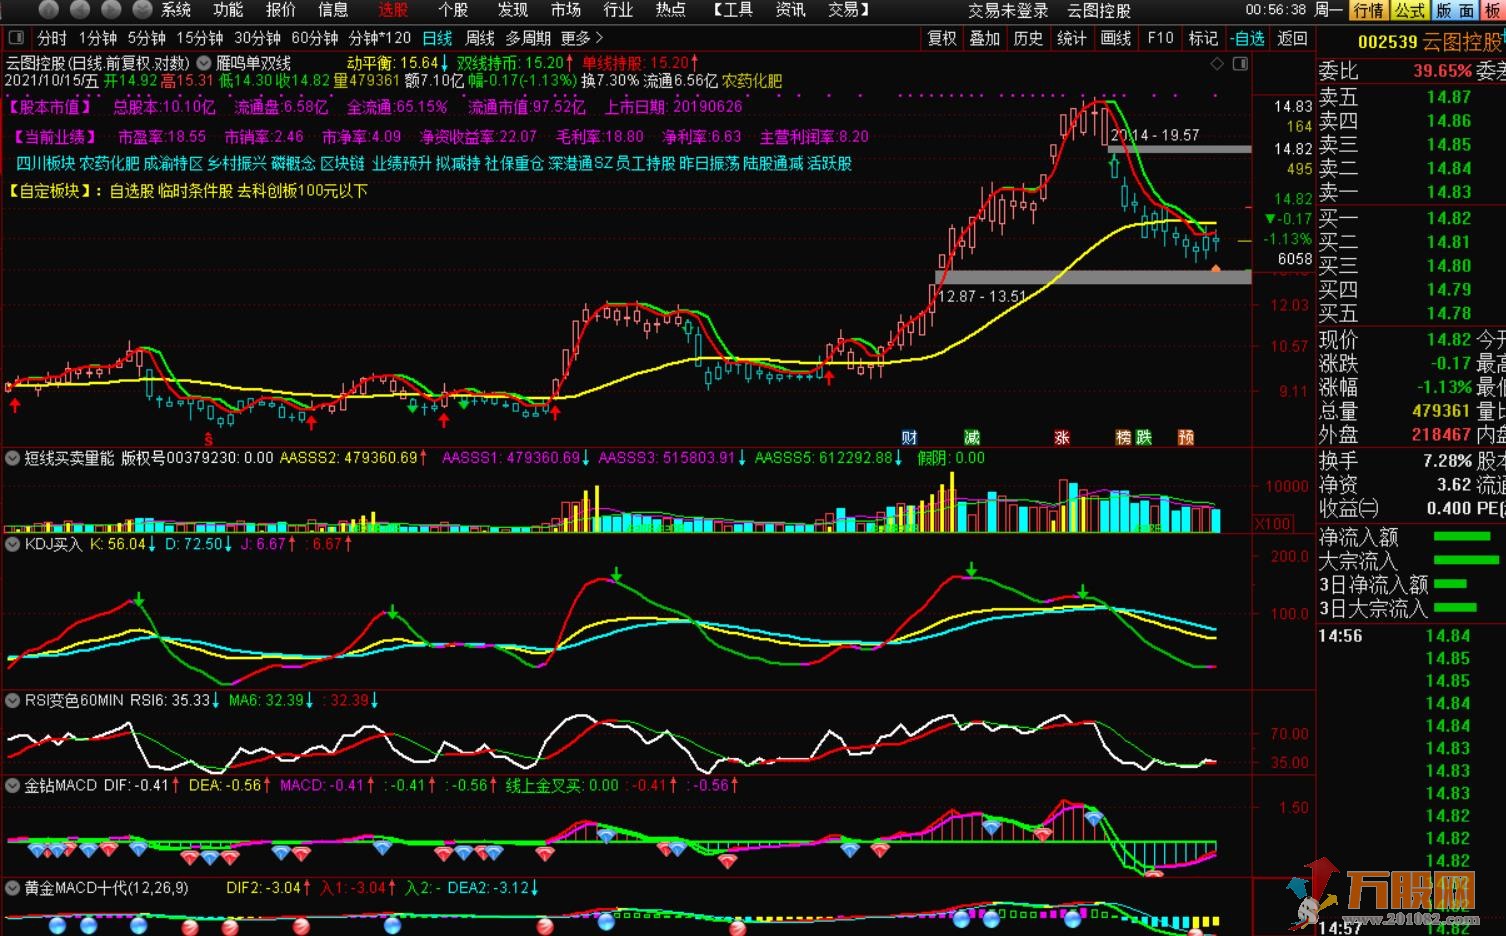Toggle the 行情 mode button
The width and height of the screenshot is (1506, 936).
(x=1367, y=10)
